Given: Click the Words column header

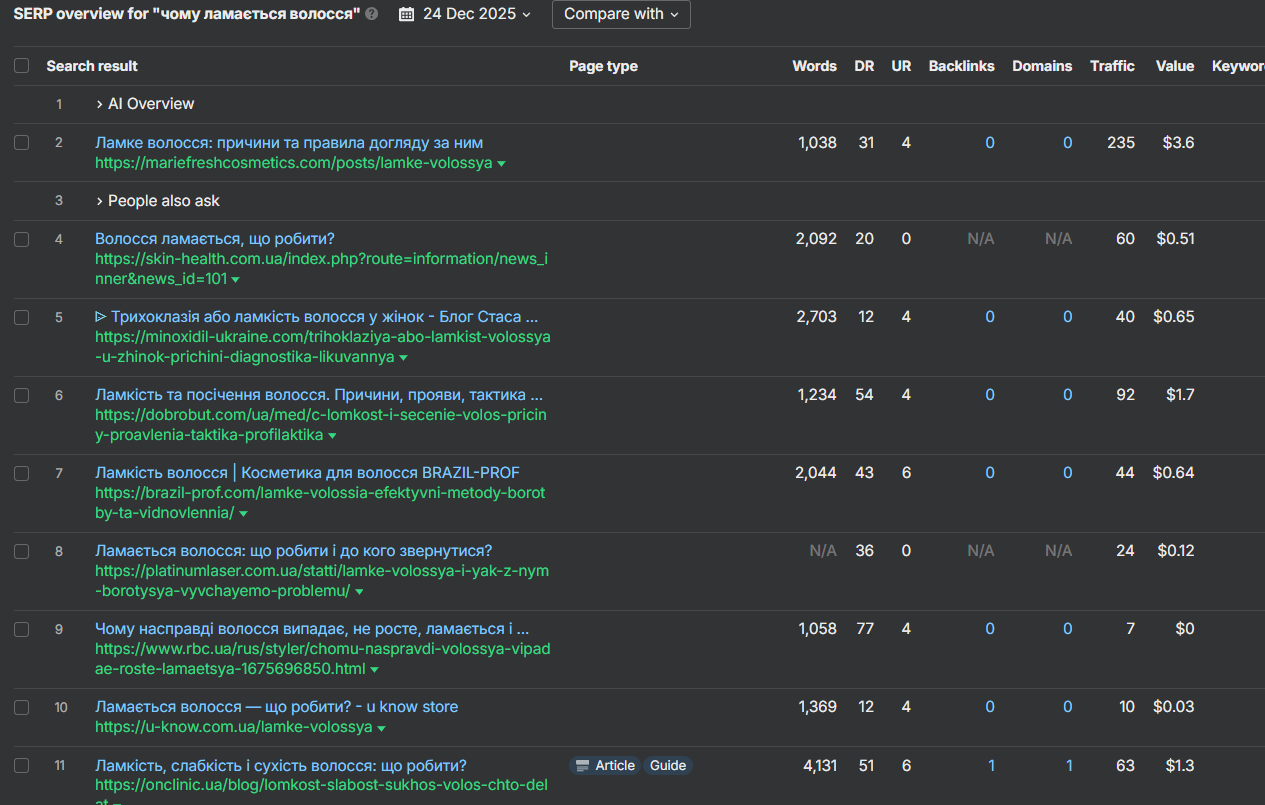Looking at the screenshot, I should tap(815, 66).
